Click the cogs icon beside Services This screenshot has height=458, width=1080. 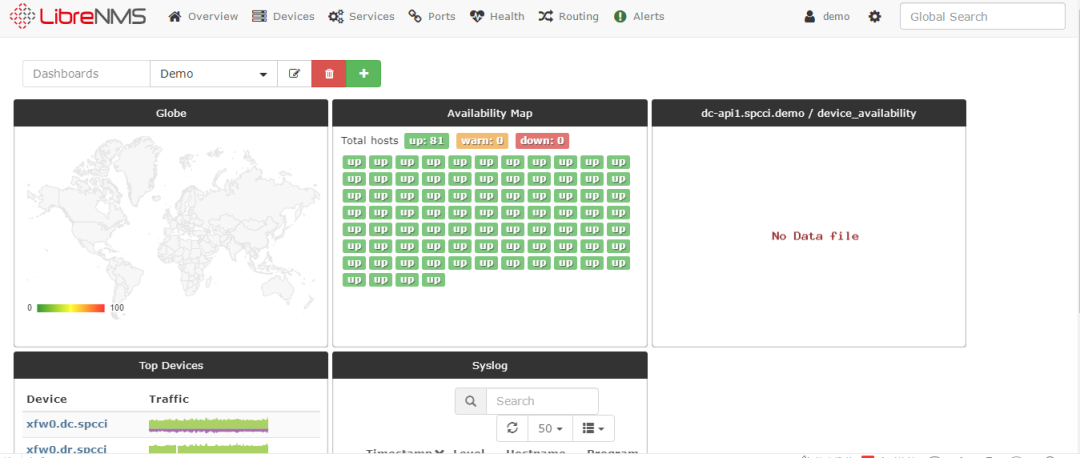click(336, 16)
